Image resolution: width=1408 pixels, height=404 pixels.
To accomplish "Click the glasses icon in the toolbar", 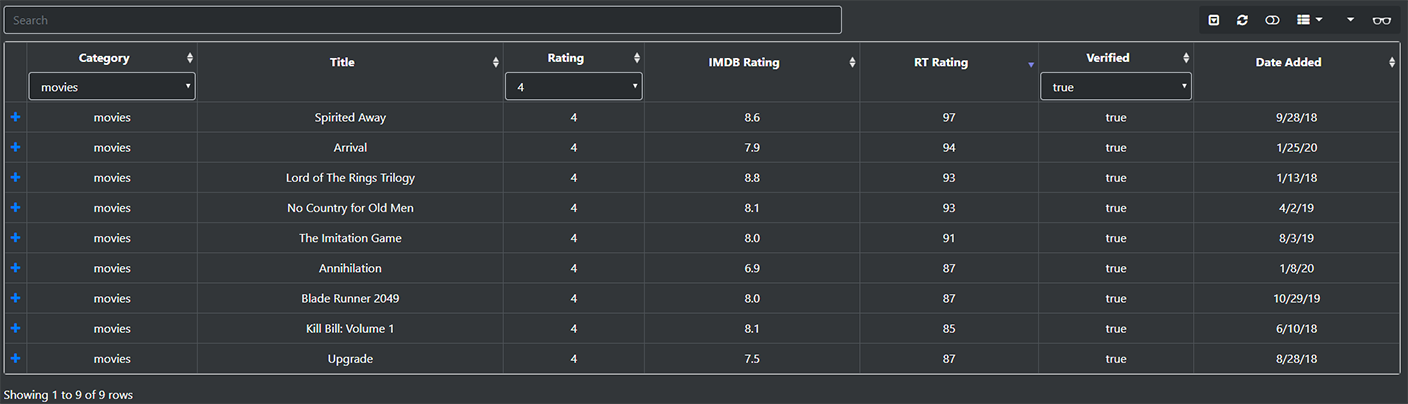I will pyautogui.click(x=1382, y=20).
